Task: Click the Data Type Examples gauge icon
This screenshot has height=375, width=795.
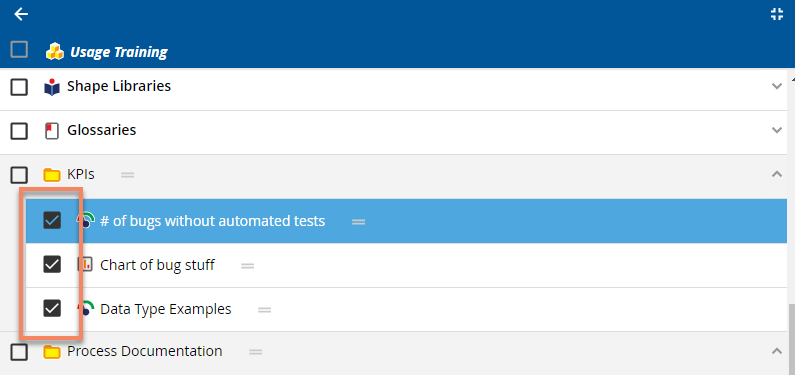Action: (86, 308)
